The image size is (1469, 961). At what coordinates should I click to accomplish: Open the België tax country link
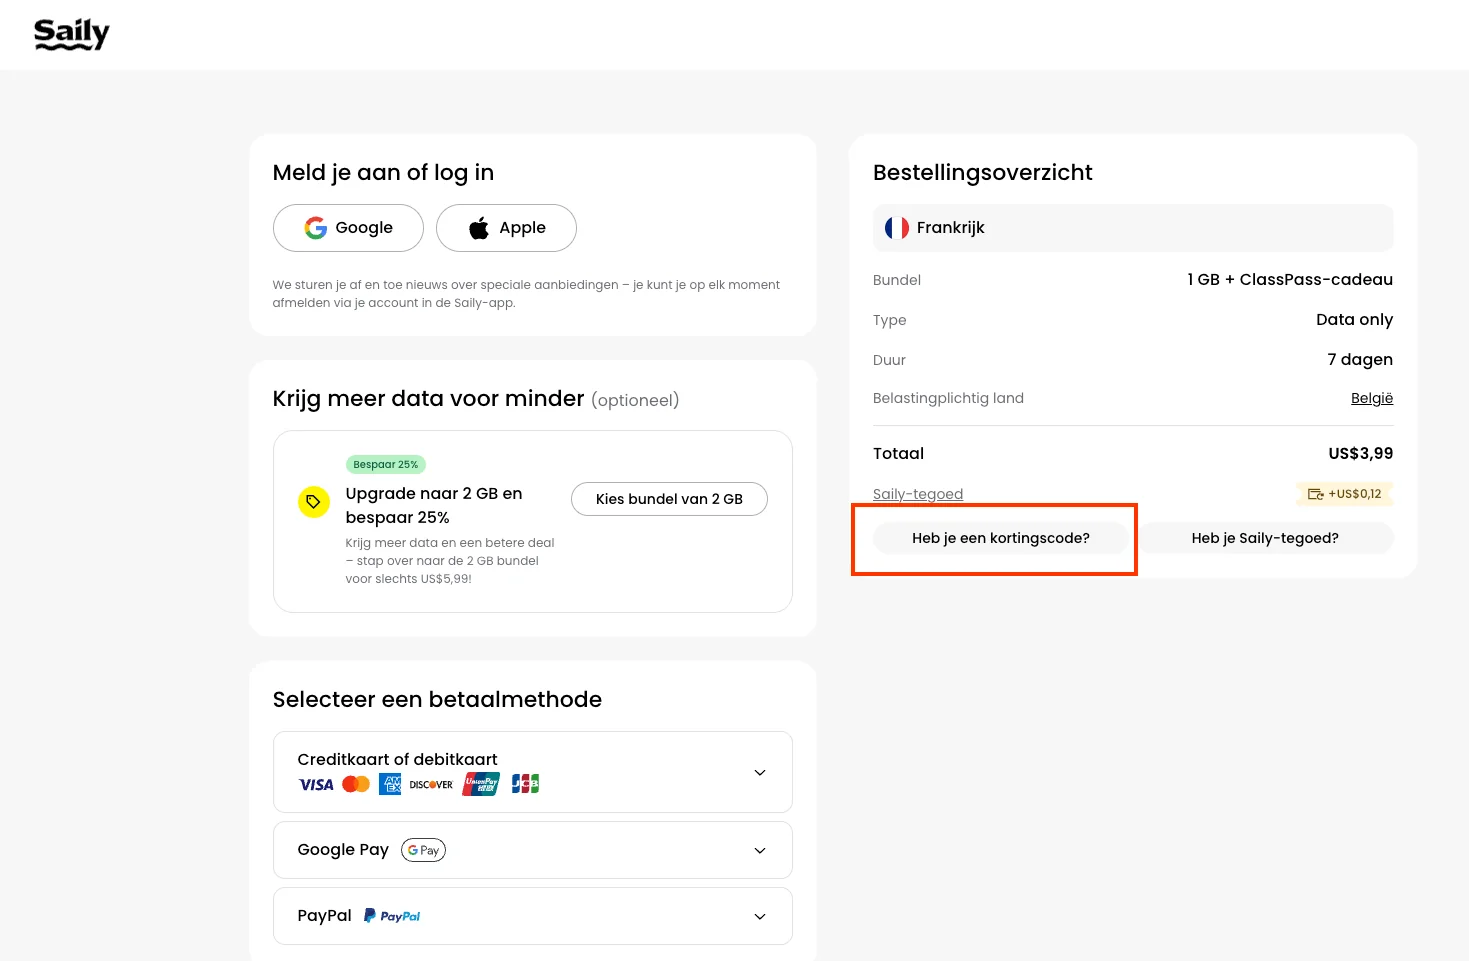[x=1371, y=398]
